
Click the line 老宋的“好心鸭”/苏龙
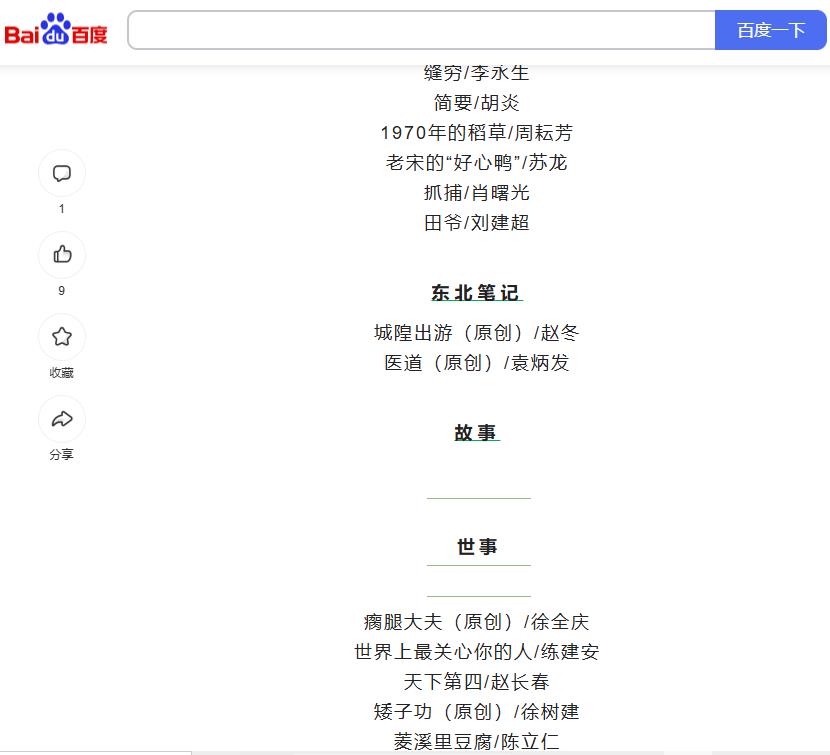pos(476,163)
